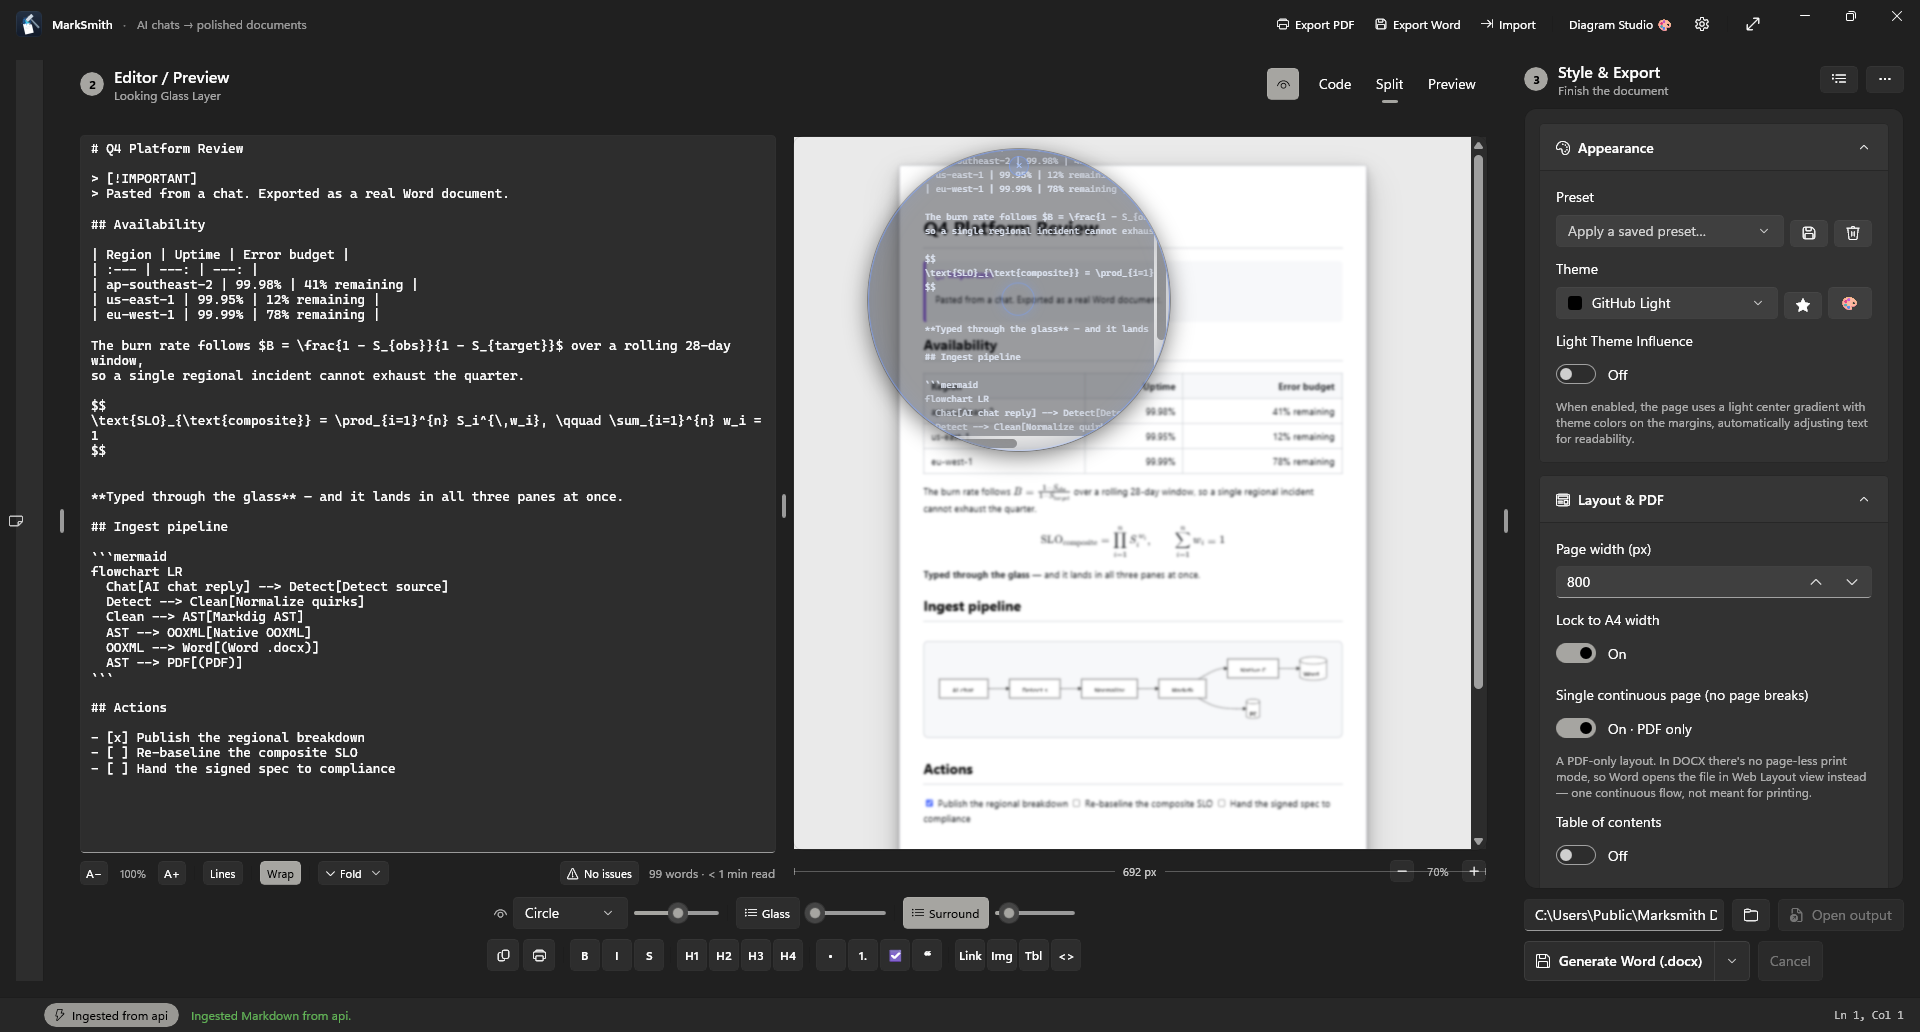Click Export PDF in the title bar

[x=1315, y=25]
